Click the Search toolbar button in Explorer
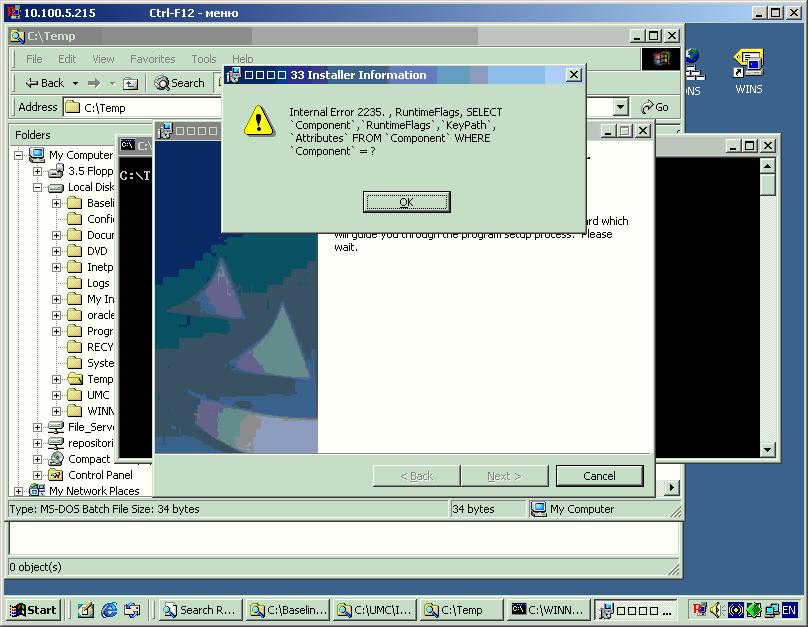The height and width of the screenshot is (627, 808). 180,83
